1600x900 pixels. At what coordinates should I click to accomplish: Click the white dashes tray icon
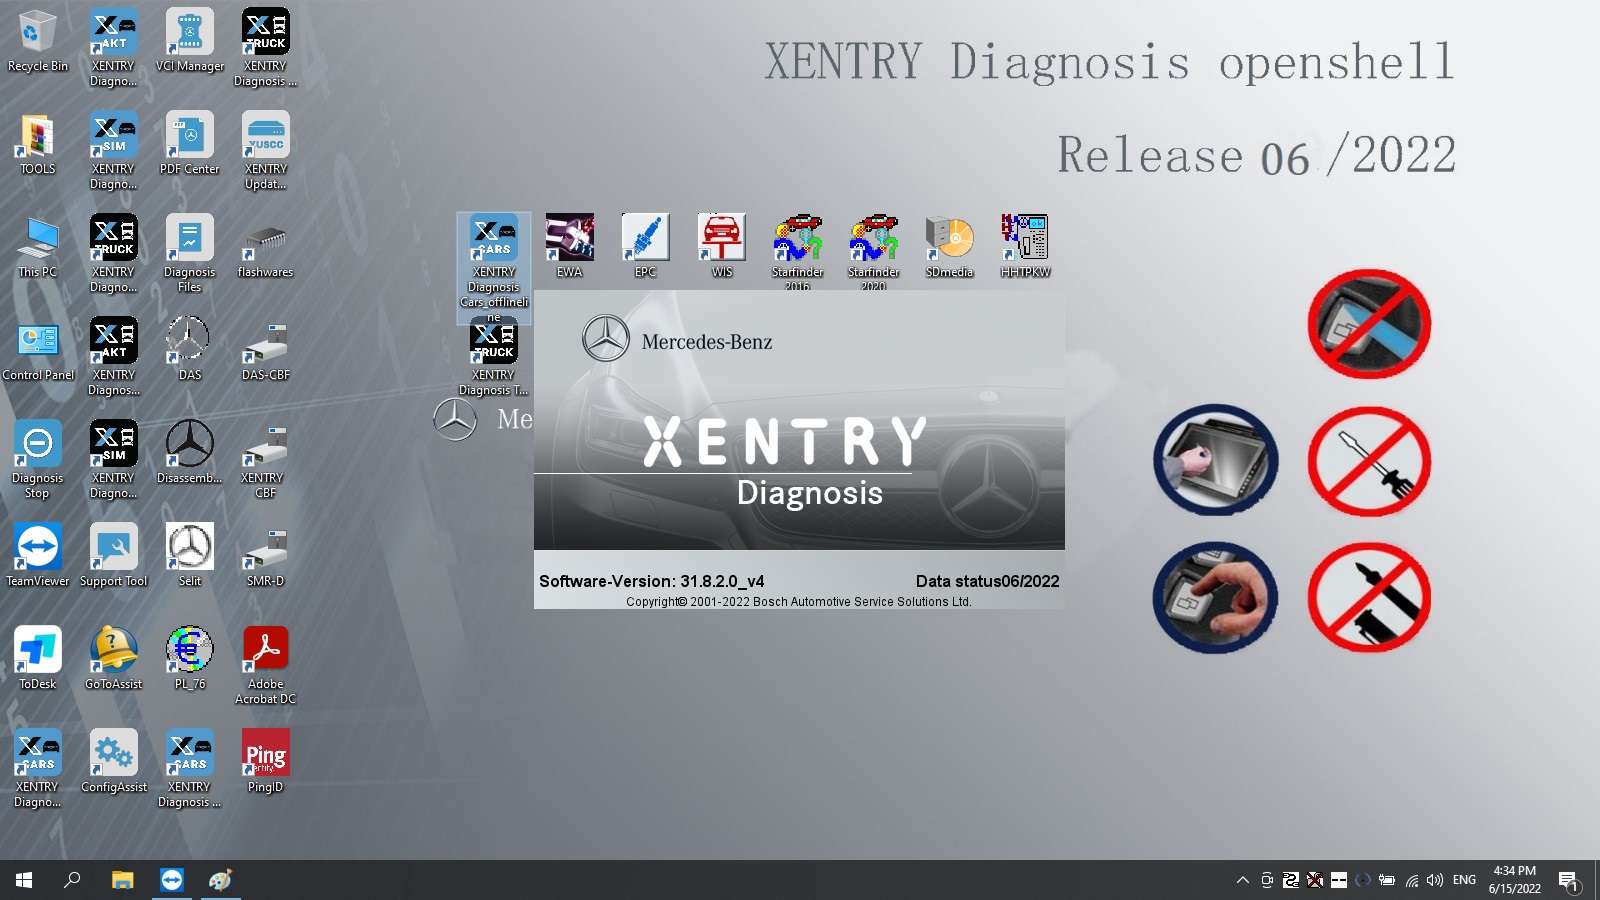pos(1339,880)
